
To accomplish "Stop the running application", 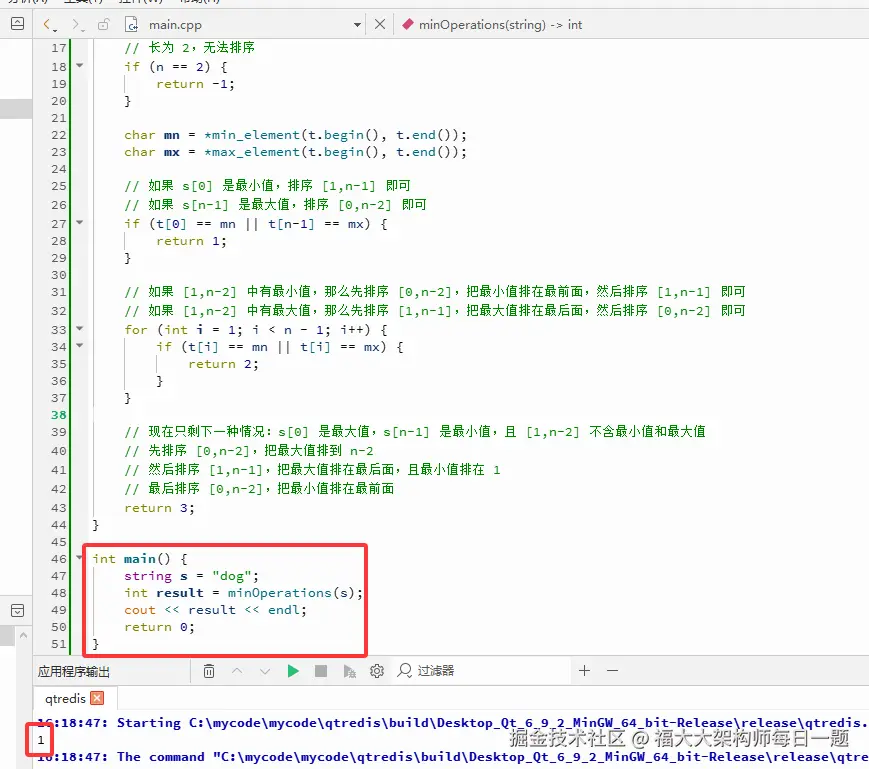I will (321, 671).
